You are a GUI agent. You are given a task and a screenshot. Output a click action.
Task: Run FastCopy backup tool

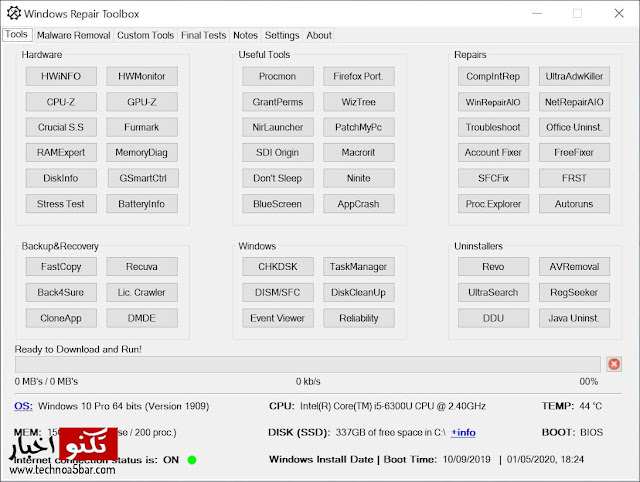61,267
